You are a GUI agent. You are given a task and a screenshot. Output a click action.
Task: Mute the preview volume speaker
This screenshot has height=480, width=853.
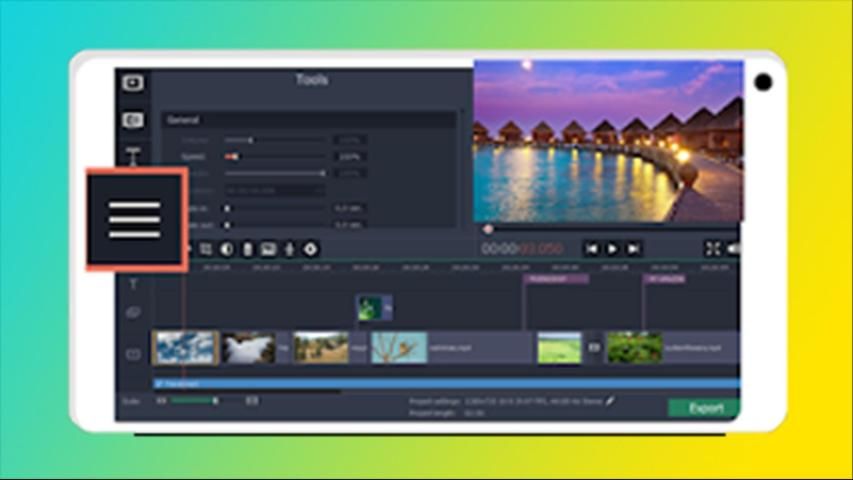point(734,249)
